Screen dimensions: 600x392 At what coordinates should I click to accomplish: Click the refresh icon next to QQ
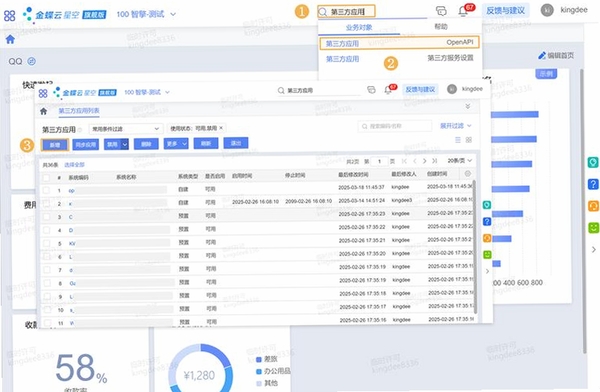click(x=32, y=61)
